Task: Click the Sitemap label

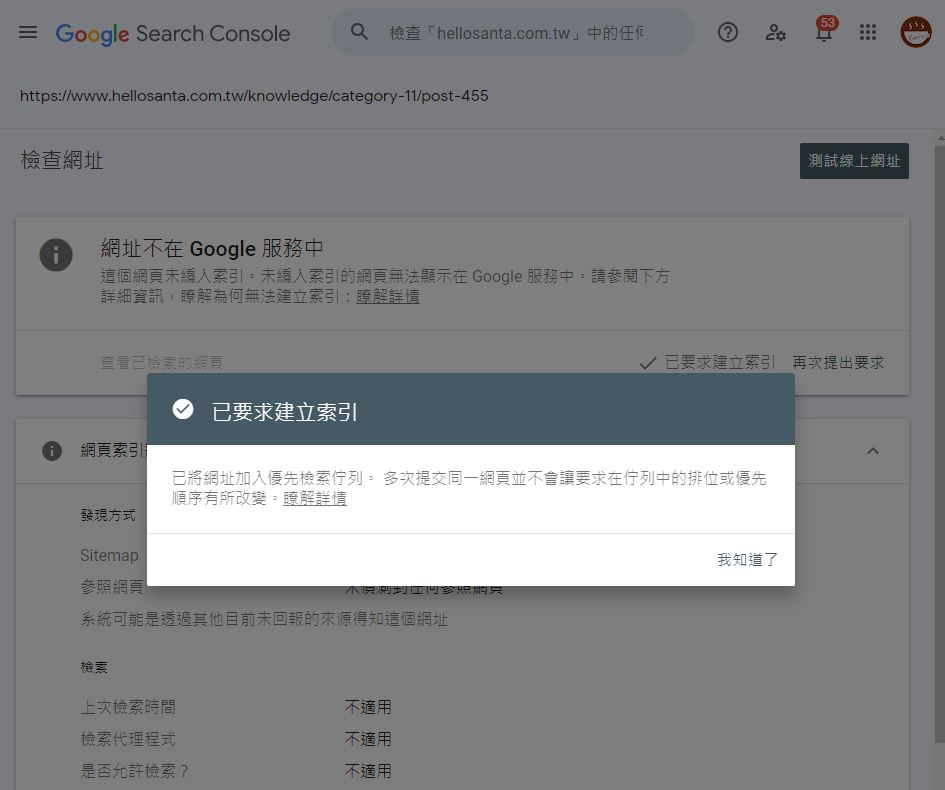Action: tap(109, 556)
